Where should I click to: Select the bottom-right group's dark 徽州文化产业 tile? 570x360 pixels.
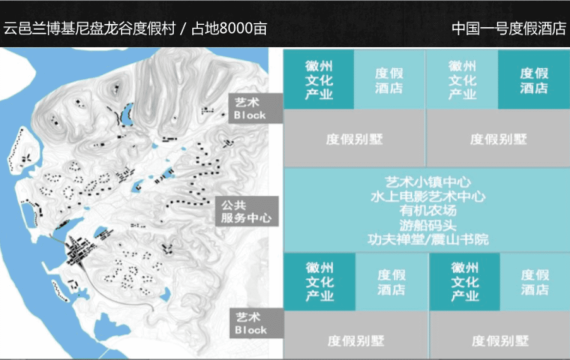[465, 282]
